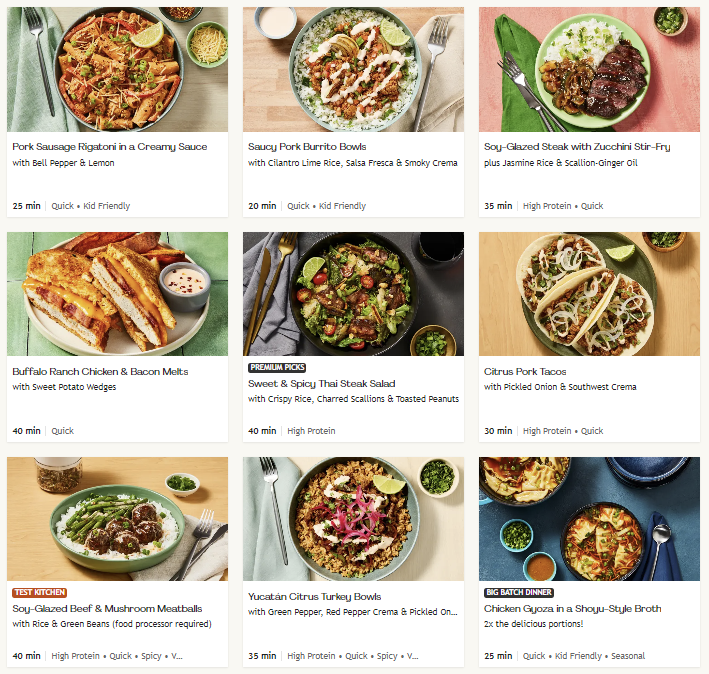Open Soy-Glazed Beef & Mushroom Meatballs photo
This screenshot has width=709, height=674.
tap(117, 519)
